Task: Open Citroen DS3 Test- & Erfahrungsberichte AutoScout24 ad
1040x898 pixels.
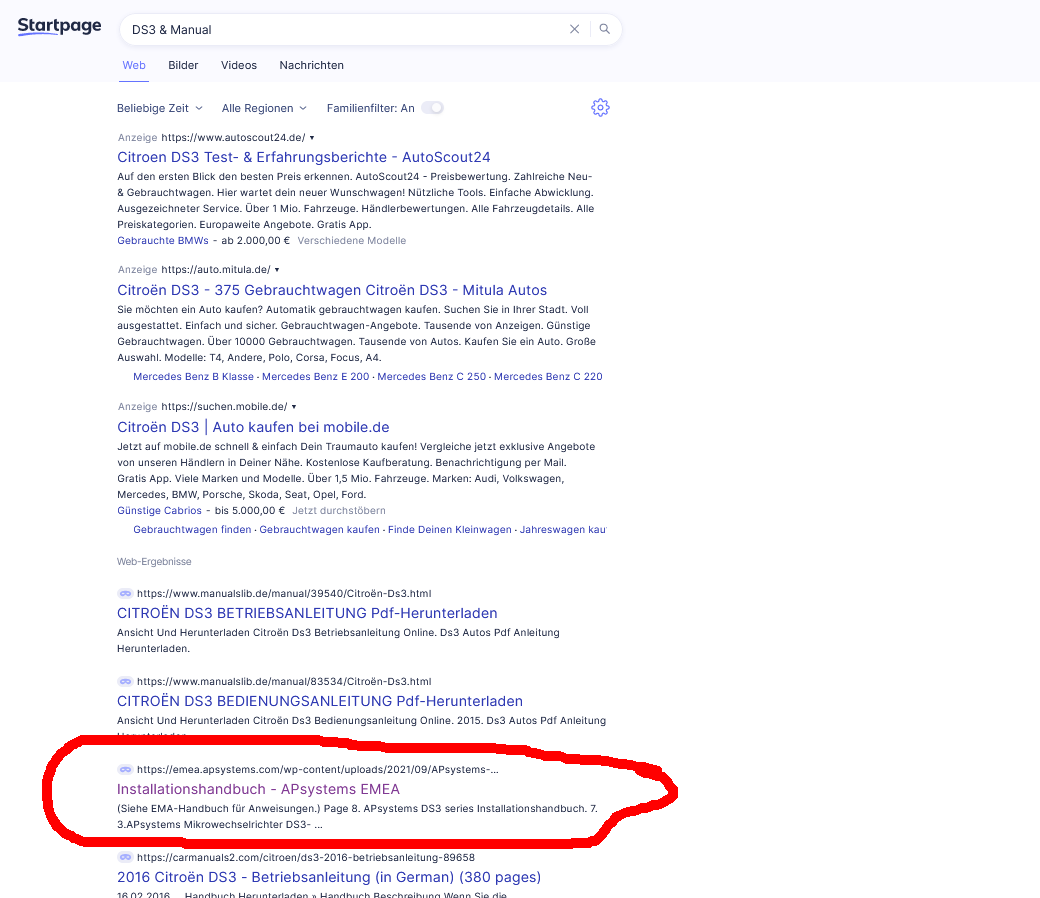Action: [304, 157]
